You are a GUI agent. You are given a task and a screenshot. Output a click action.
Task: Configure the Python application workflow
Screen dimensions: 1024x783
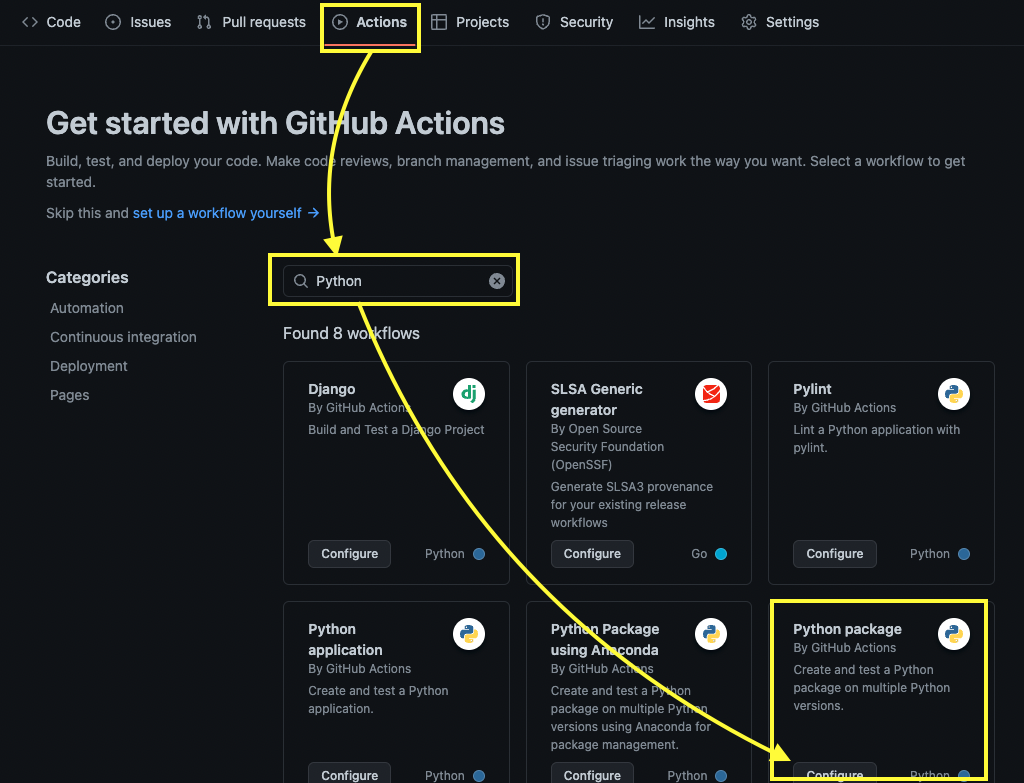click(349, 773)
